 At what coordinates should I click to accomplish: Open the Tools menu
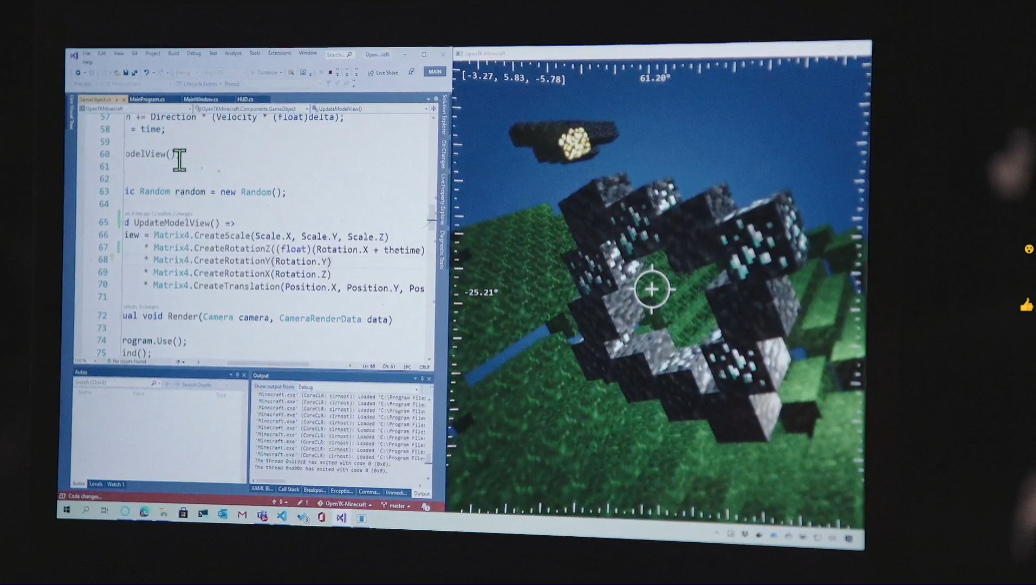click(x=255, y=53)
